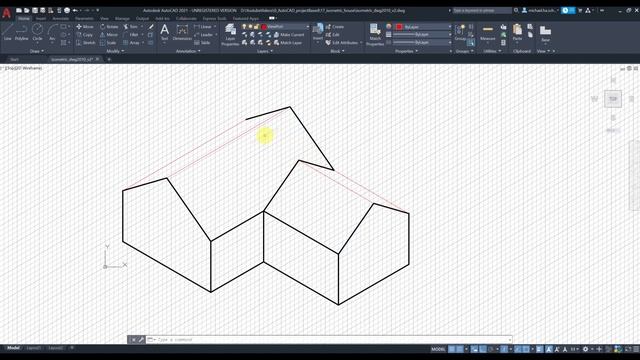Expand the Modify panel
Image resolution: width=640 pixels, height=360 pixels.
115,51
